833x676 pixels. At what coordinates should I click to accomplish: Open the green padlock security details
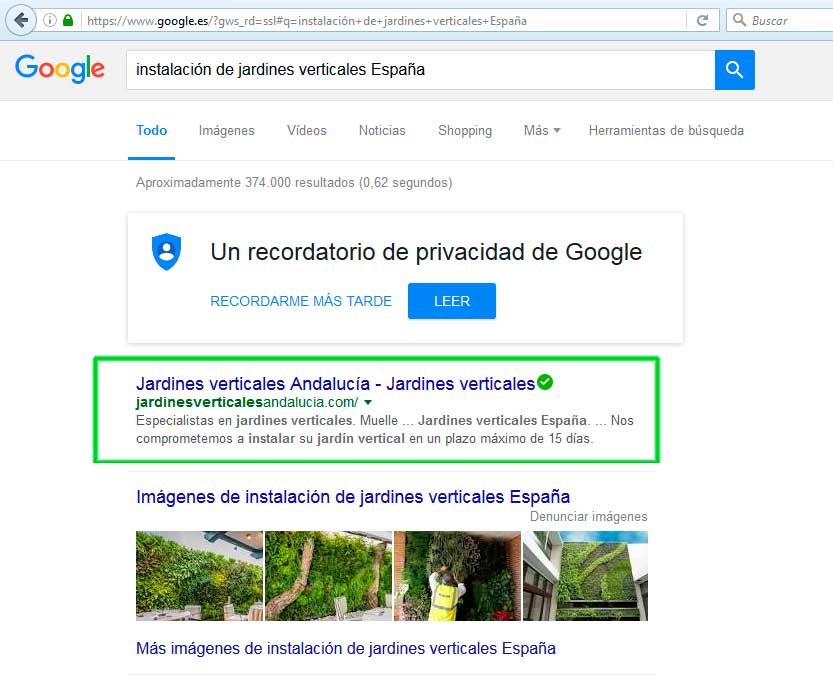point(68,21)
